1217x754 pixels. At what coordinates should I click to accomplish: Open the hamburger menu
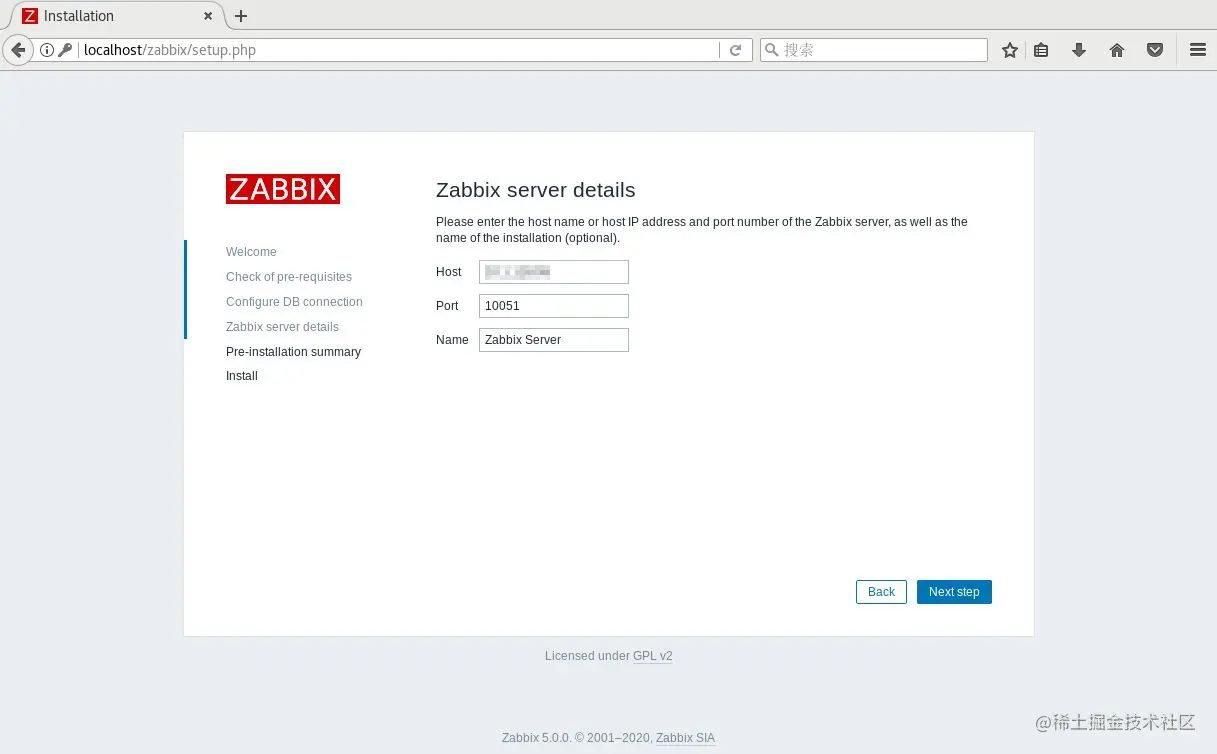(1197, 50)
